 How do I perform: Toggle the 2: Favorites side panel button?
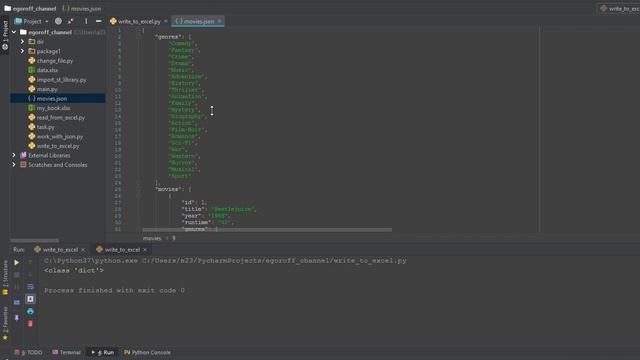click(5, 324)
